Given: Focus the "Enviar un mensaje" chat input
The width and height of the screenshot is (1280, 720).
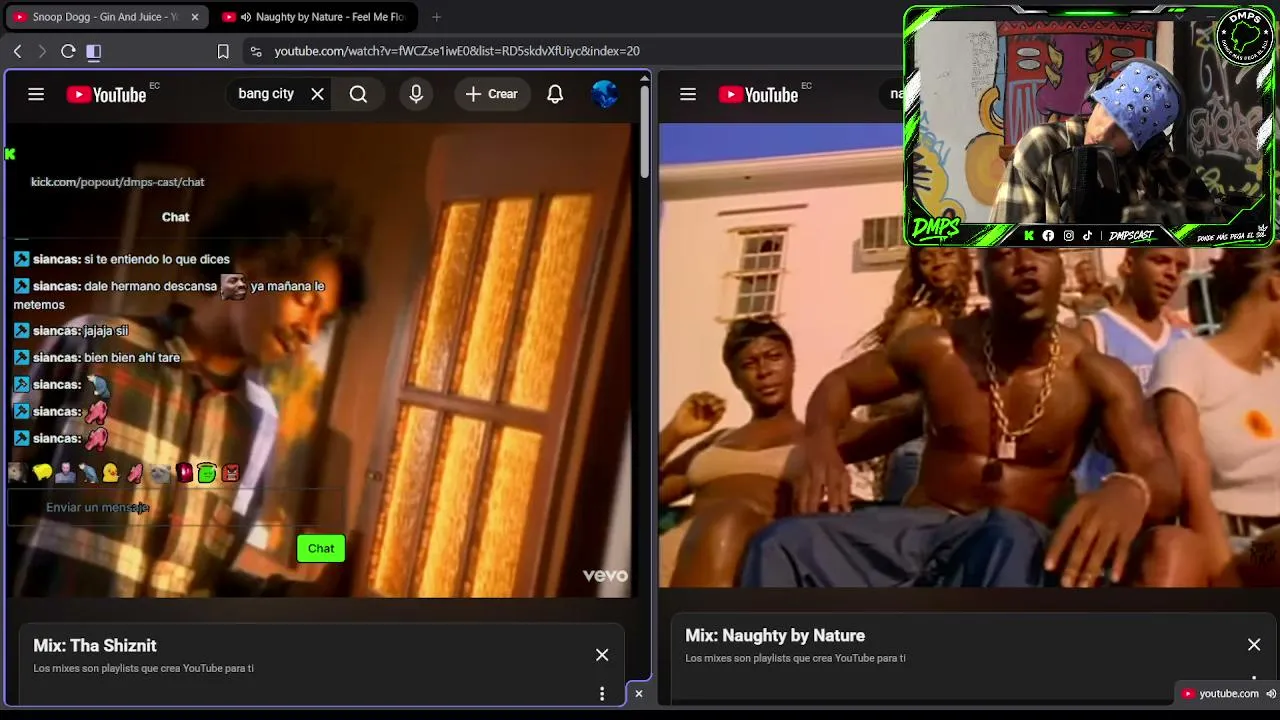Looking at the screenshot, I should pos(175,508).
